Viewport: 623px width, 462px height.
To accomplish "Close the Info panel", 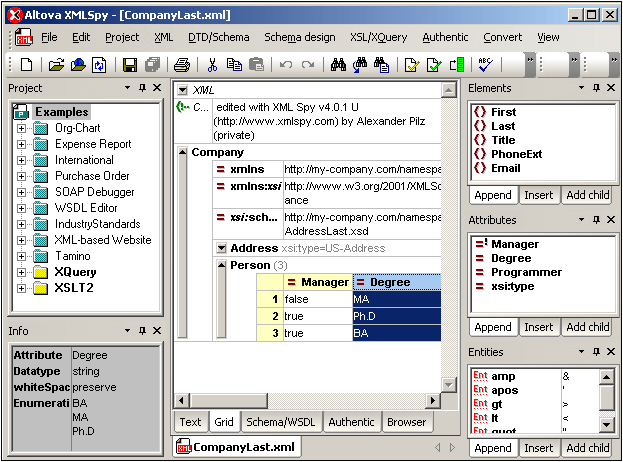I will 157,331.
